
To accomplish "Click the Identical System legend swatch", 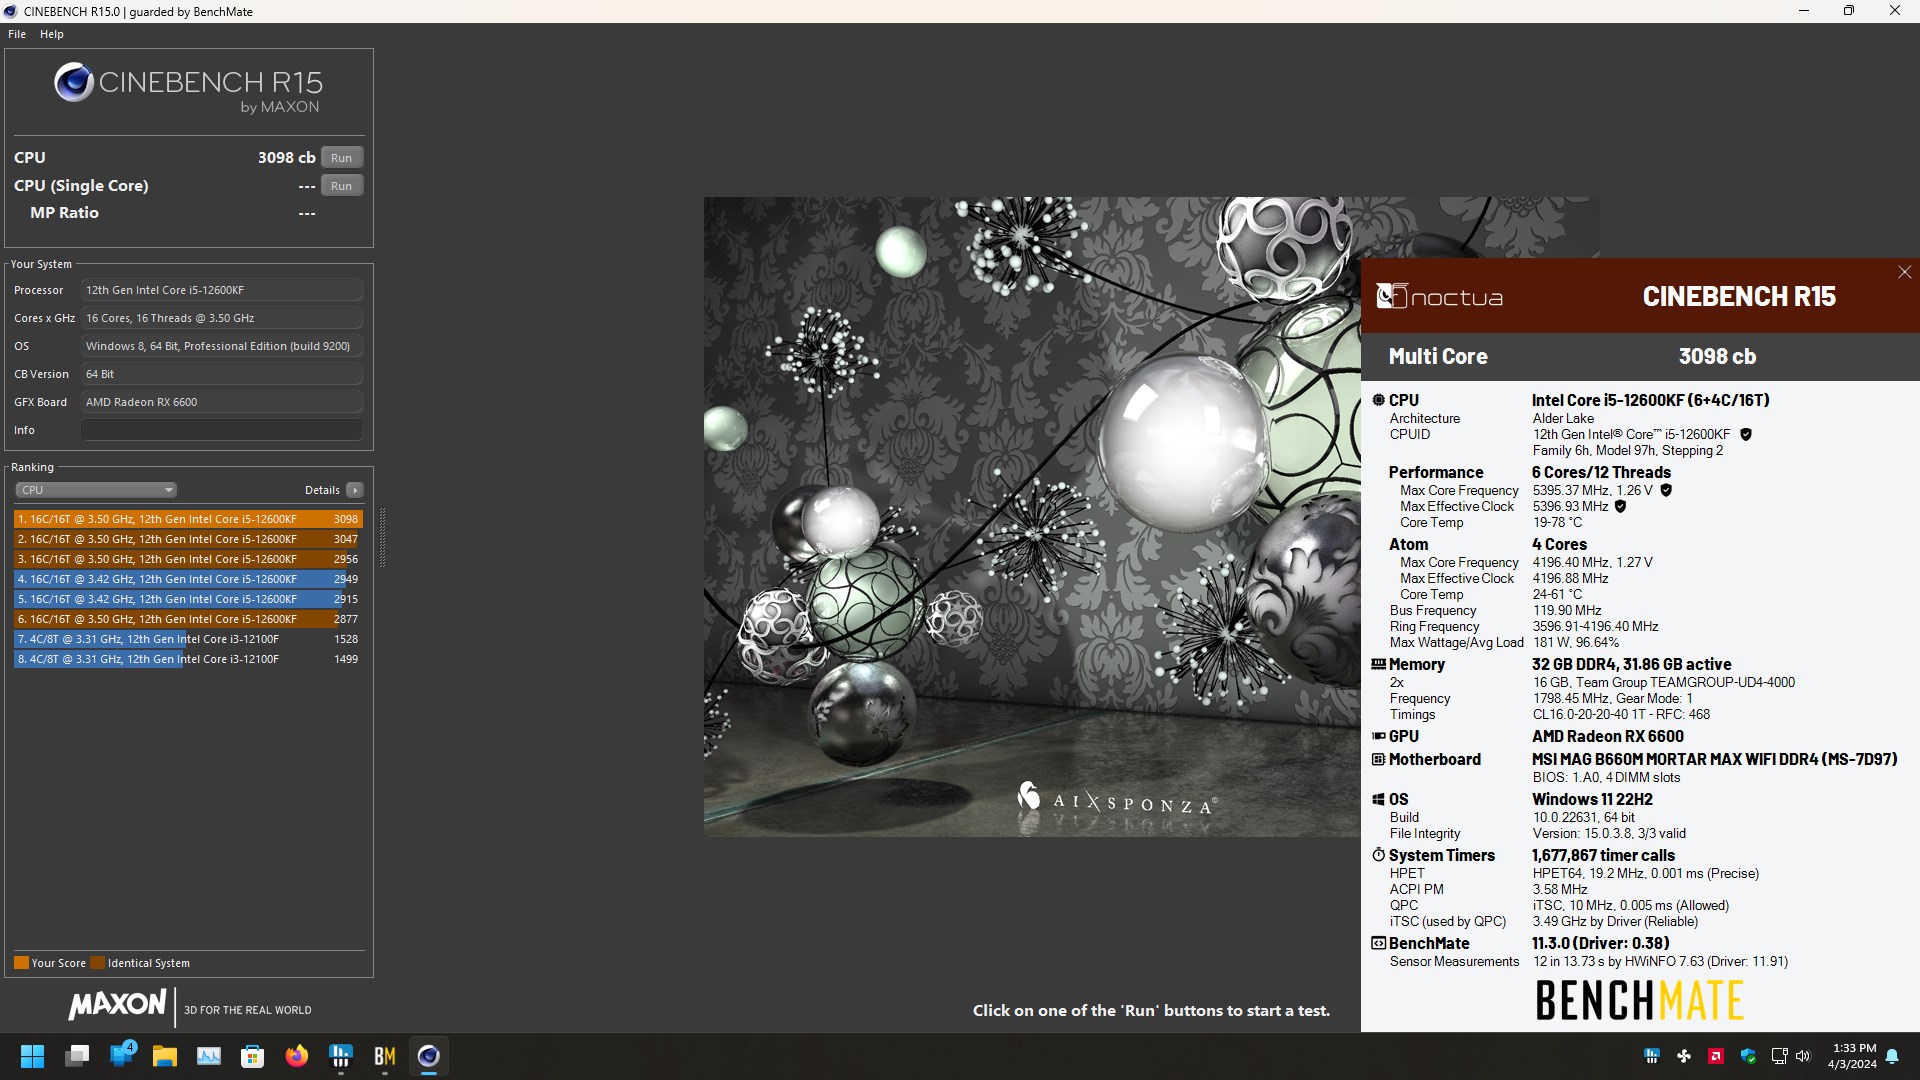I will click(97, 963).
